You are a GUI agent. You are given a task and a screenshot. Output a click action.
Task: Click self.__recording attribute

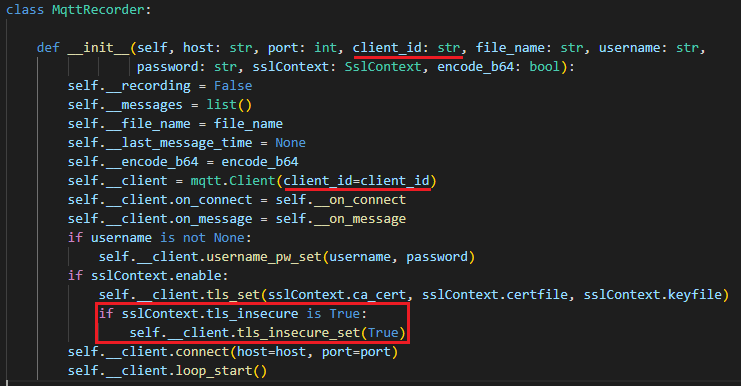pyautogui.click(x=129, y=86)
